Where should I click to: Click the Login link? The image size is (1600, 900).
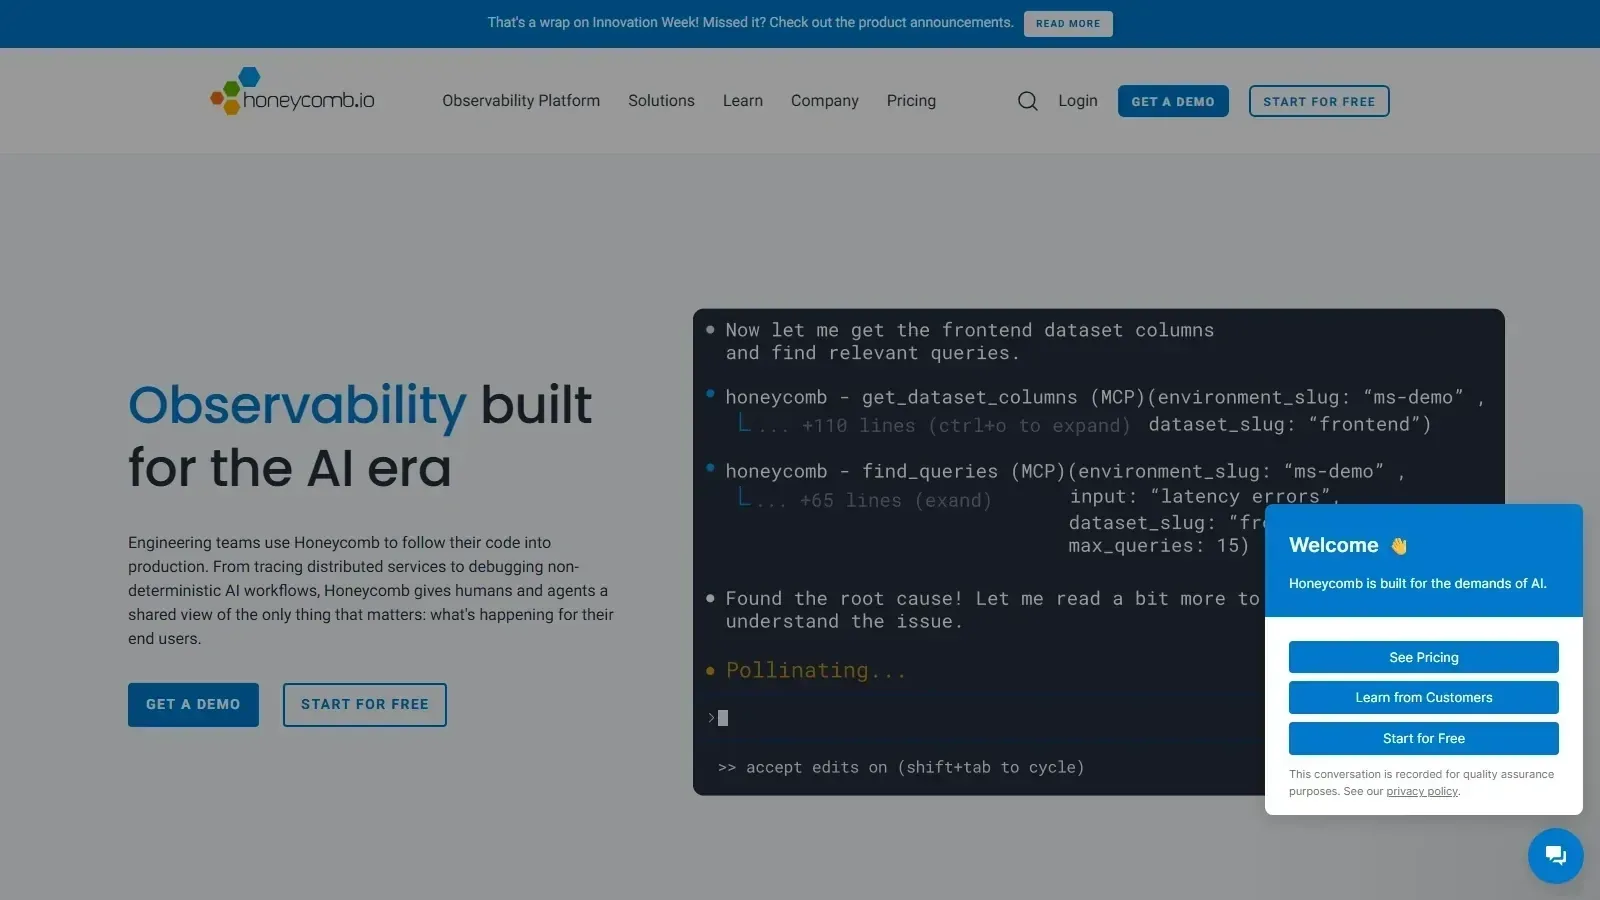point(1078,101)
